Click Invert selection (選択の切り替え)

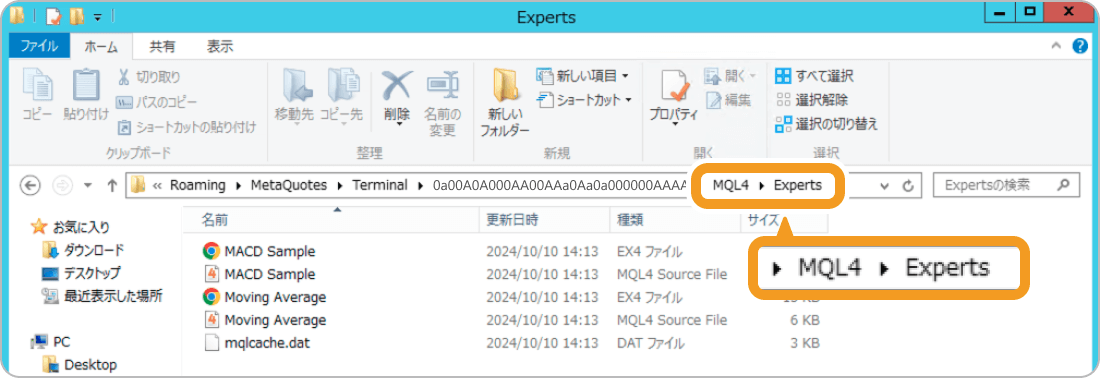click(826, 124)
